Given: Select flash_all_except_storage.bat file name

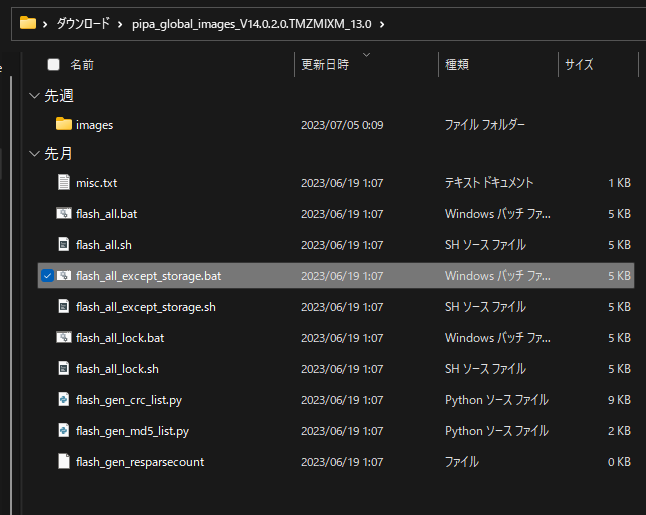Looking at the screenshot, I should [x=148, y=276].
